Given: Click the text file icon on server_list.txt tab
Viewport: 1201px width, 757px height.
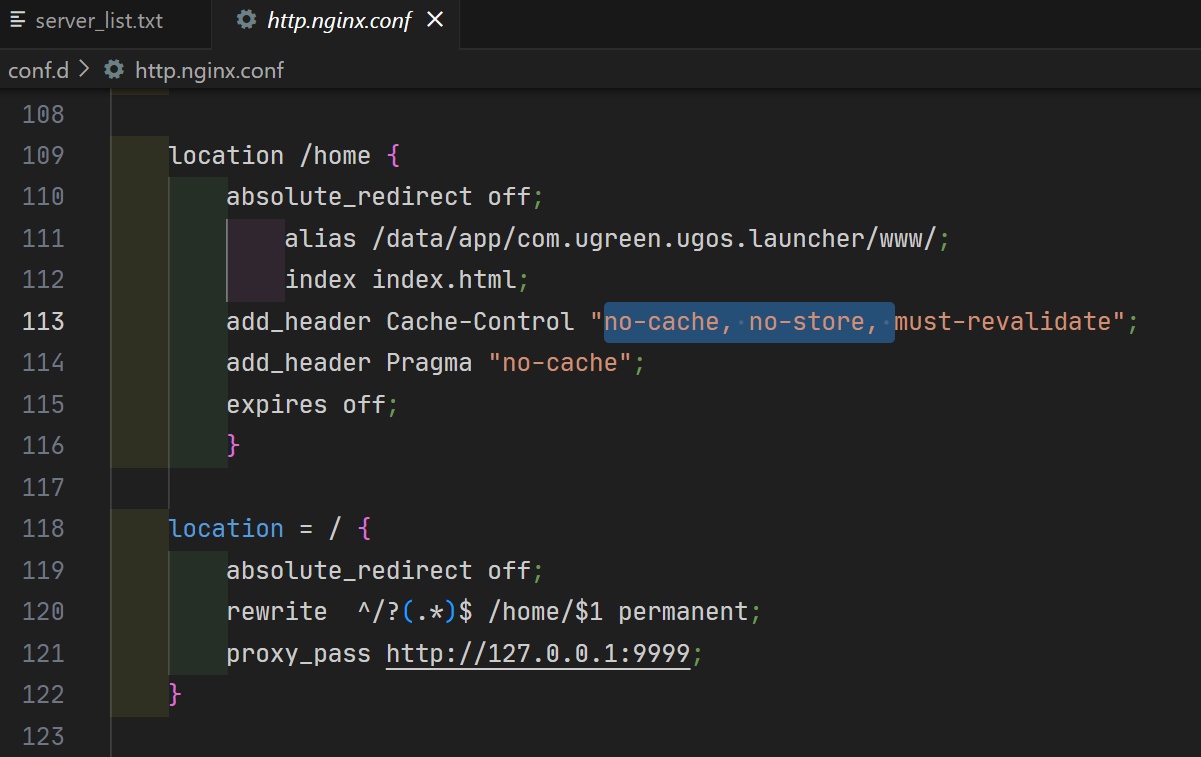Looking at the screenshot, I should 18,21.
